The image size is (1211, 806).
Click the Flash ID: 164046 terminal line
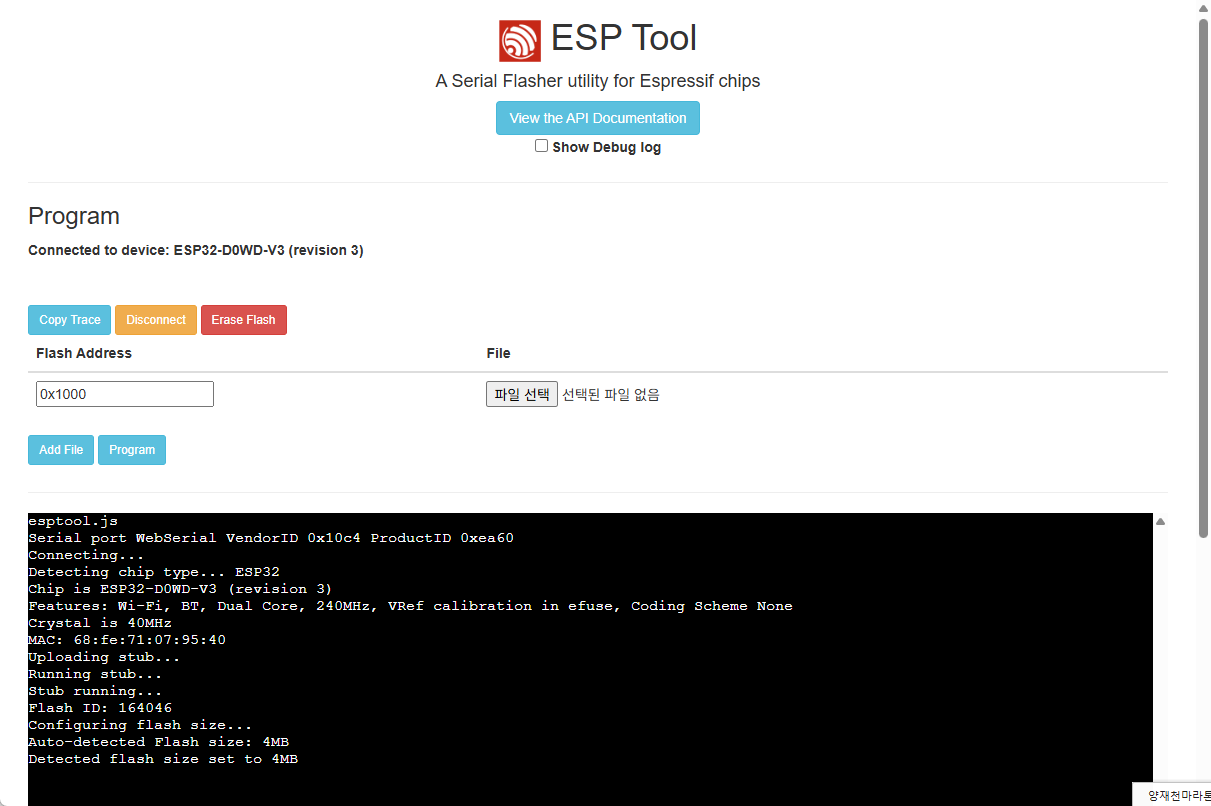100,708
